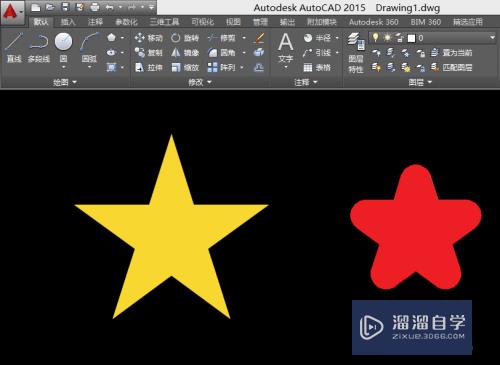Image resolution: width=500 pixels, height=365 pixels.
Task: Click the Mirror (镜像) tool
Action: tap(185, 53)
